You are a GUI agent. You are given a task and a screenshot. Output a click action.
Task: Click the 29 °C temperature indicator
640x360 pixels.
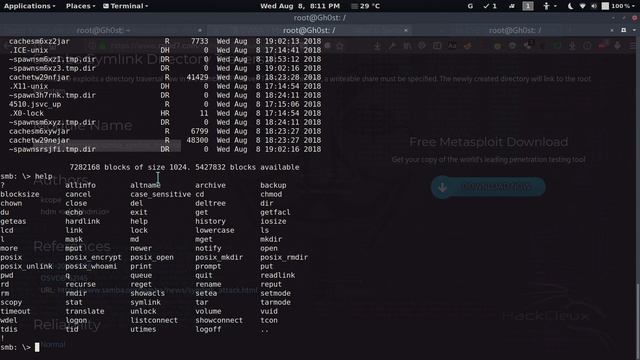point(366,6)
